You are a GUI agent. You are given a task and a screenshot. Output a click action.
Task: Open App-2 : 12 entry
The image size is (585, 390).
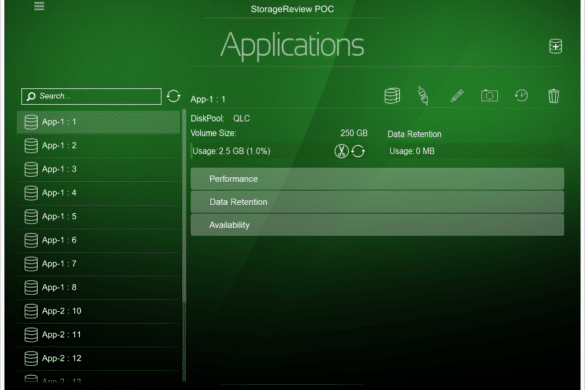(x=98, y=358)
